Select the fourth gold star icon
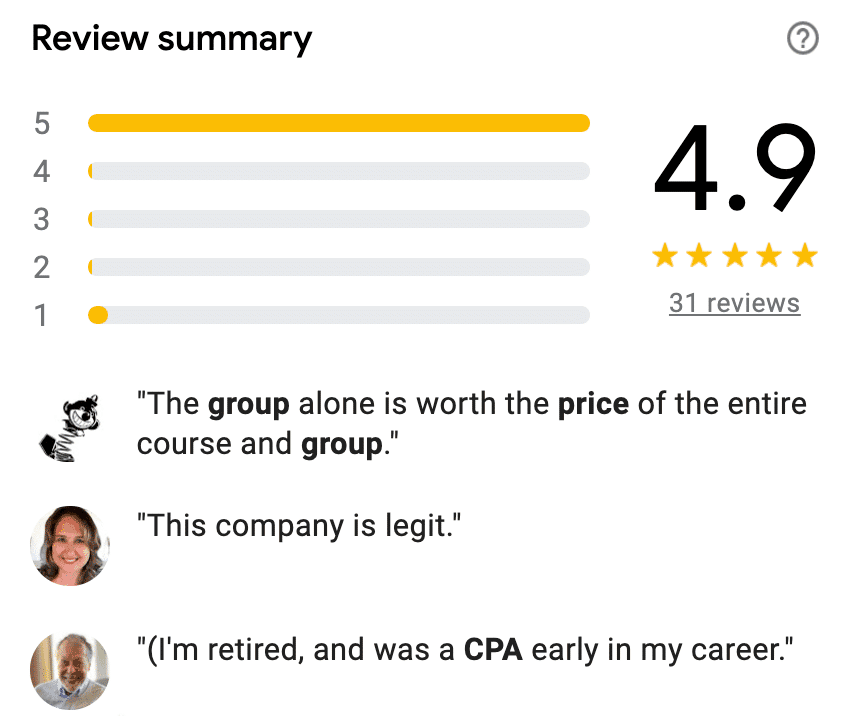The height and width of the screenshot is (716, 864). click(769, 255)
